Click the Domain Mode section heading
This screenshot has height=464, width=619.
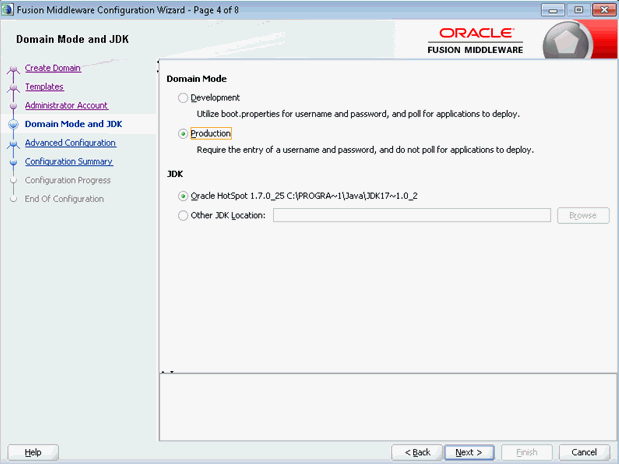pos(197,79)
